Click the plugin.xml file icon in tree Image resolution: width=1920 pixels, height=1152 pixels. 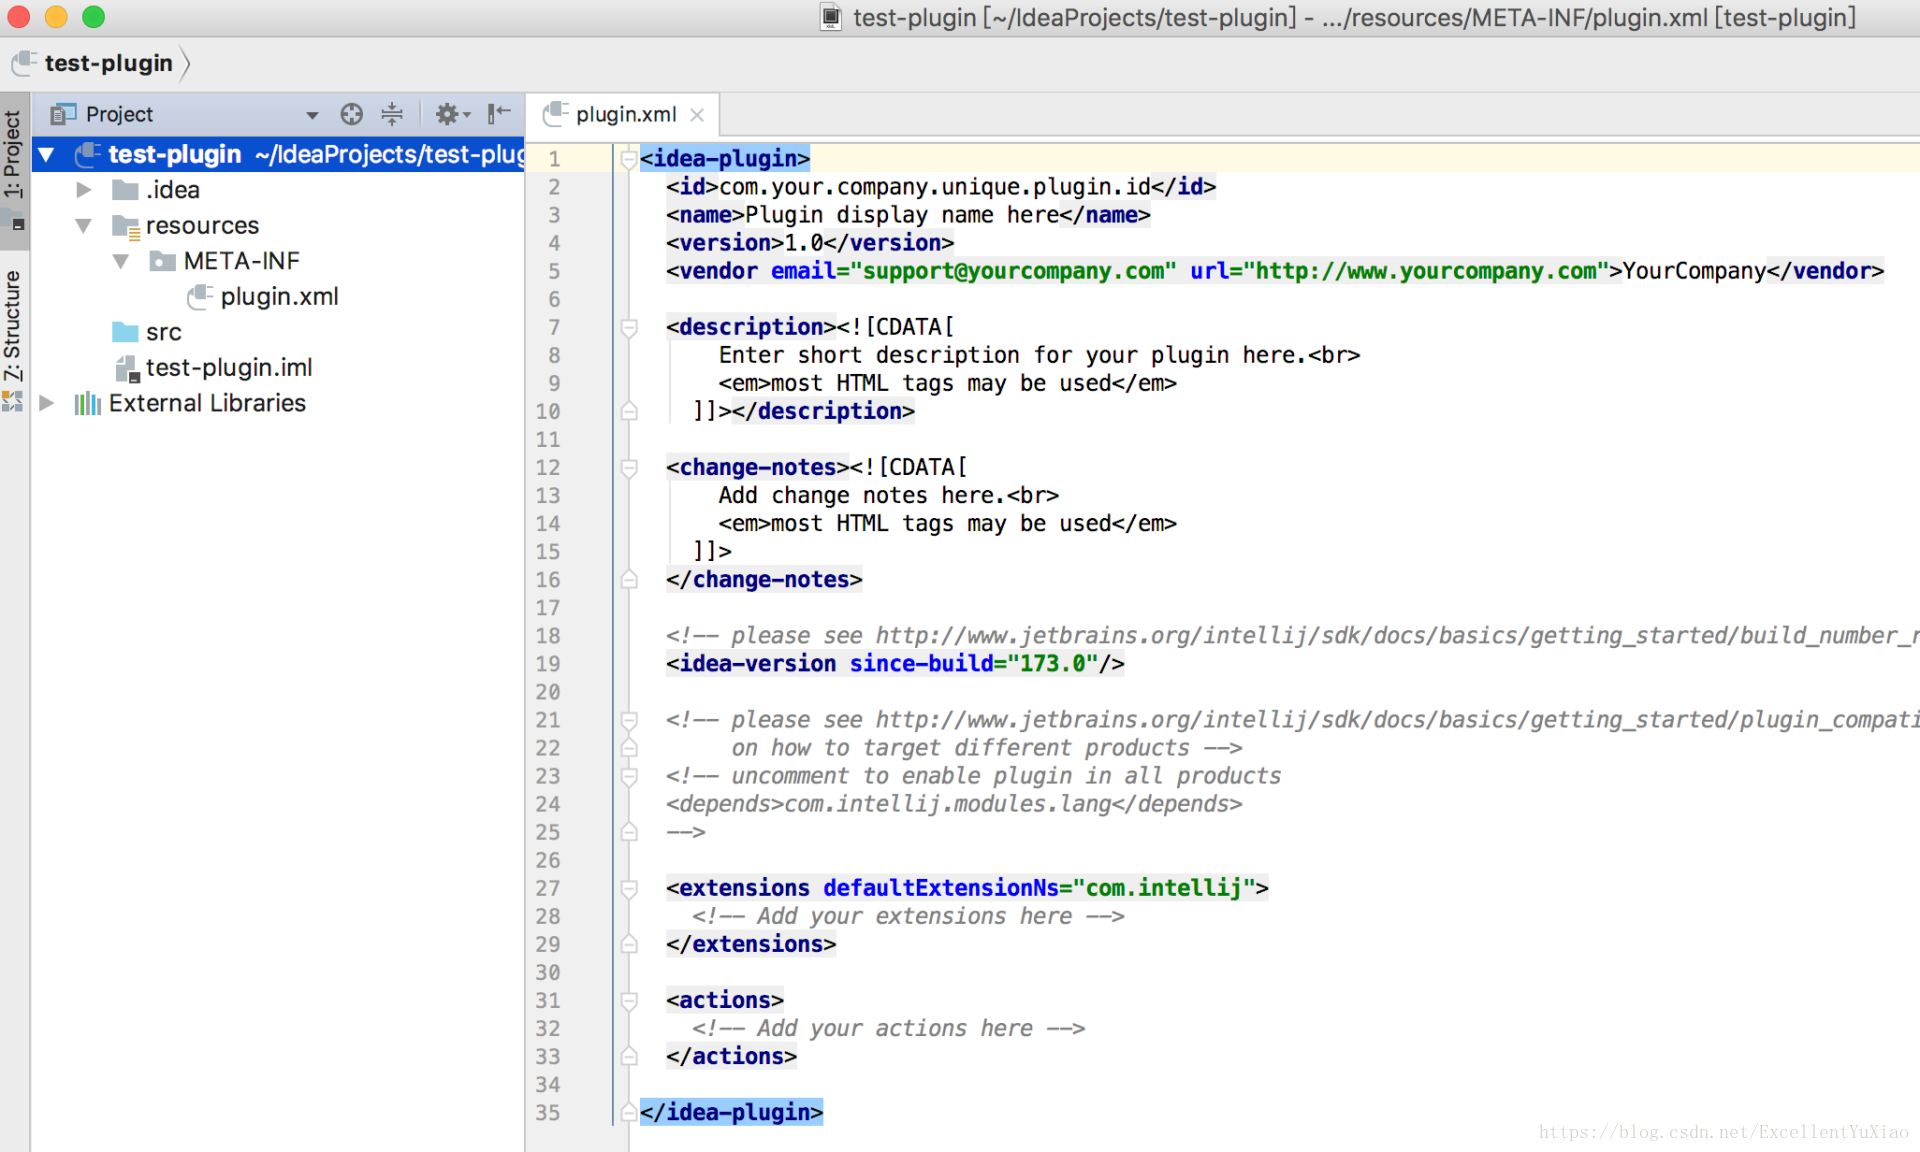(200, 296)
